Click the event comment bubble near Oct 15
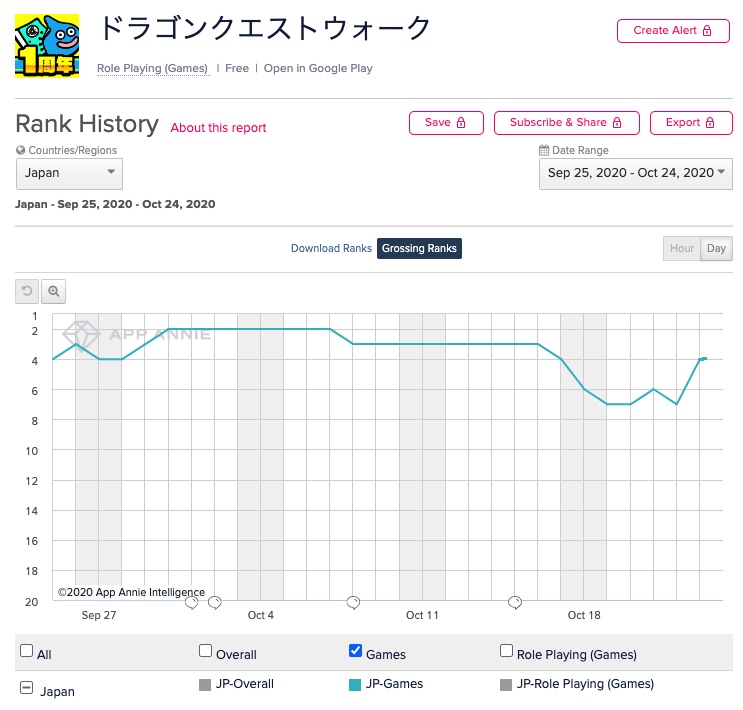The height and width of the screenshot is (710, 743). 515,602
